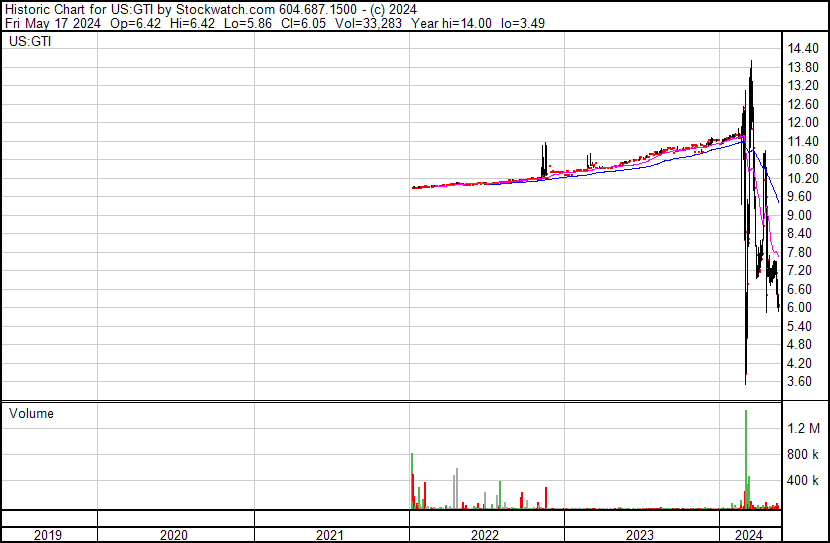Click the 800 k volume axis label
This screenshot has width=830, height=543.
803,454
